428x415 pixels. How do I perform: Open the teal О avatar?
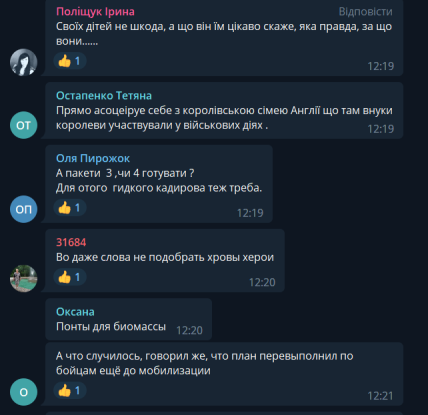click(23, 392)
